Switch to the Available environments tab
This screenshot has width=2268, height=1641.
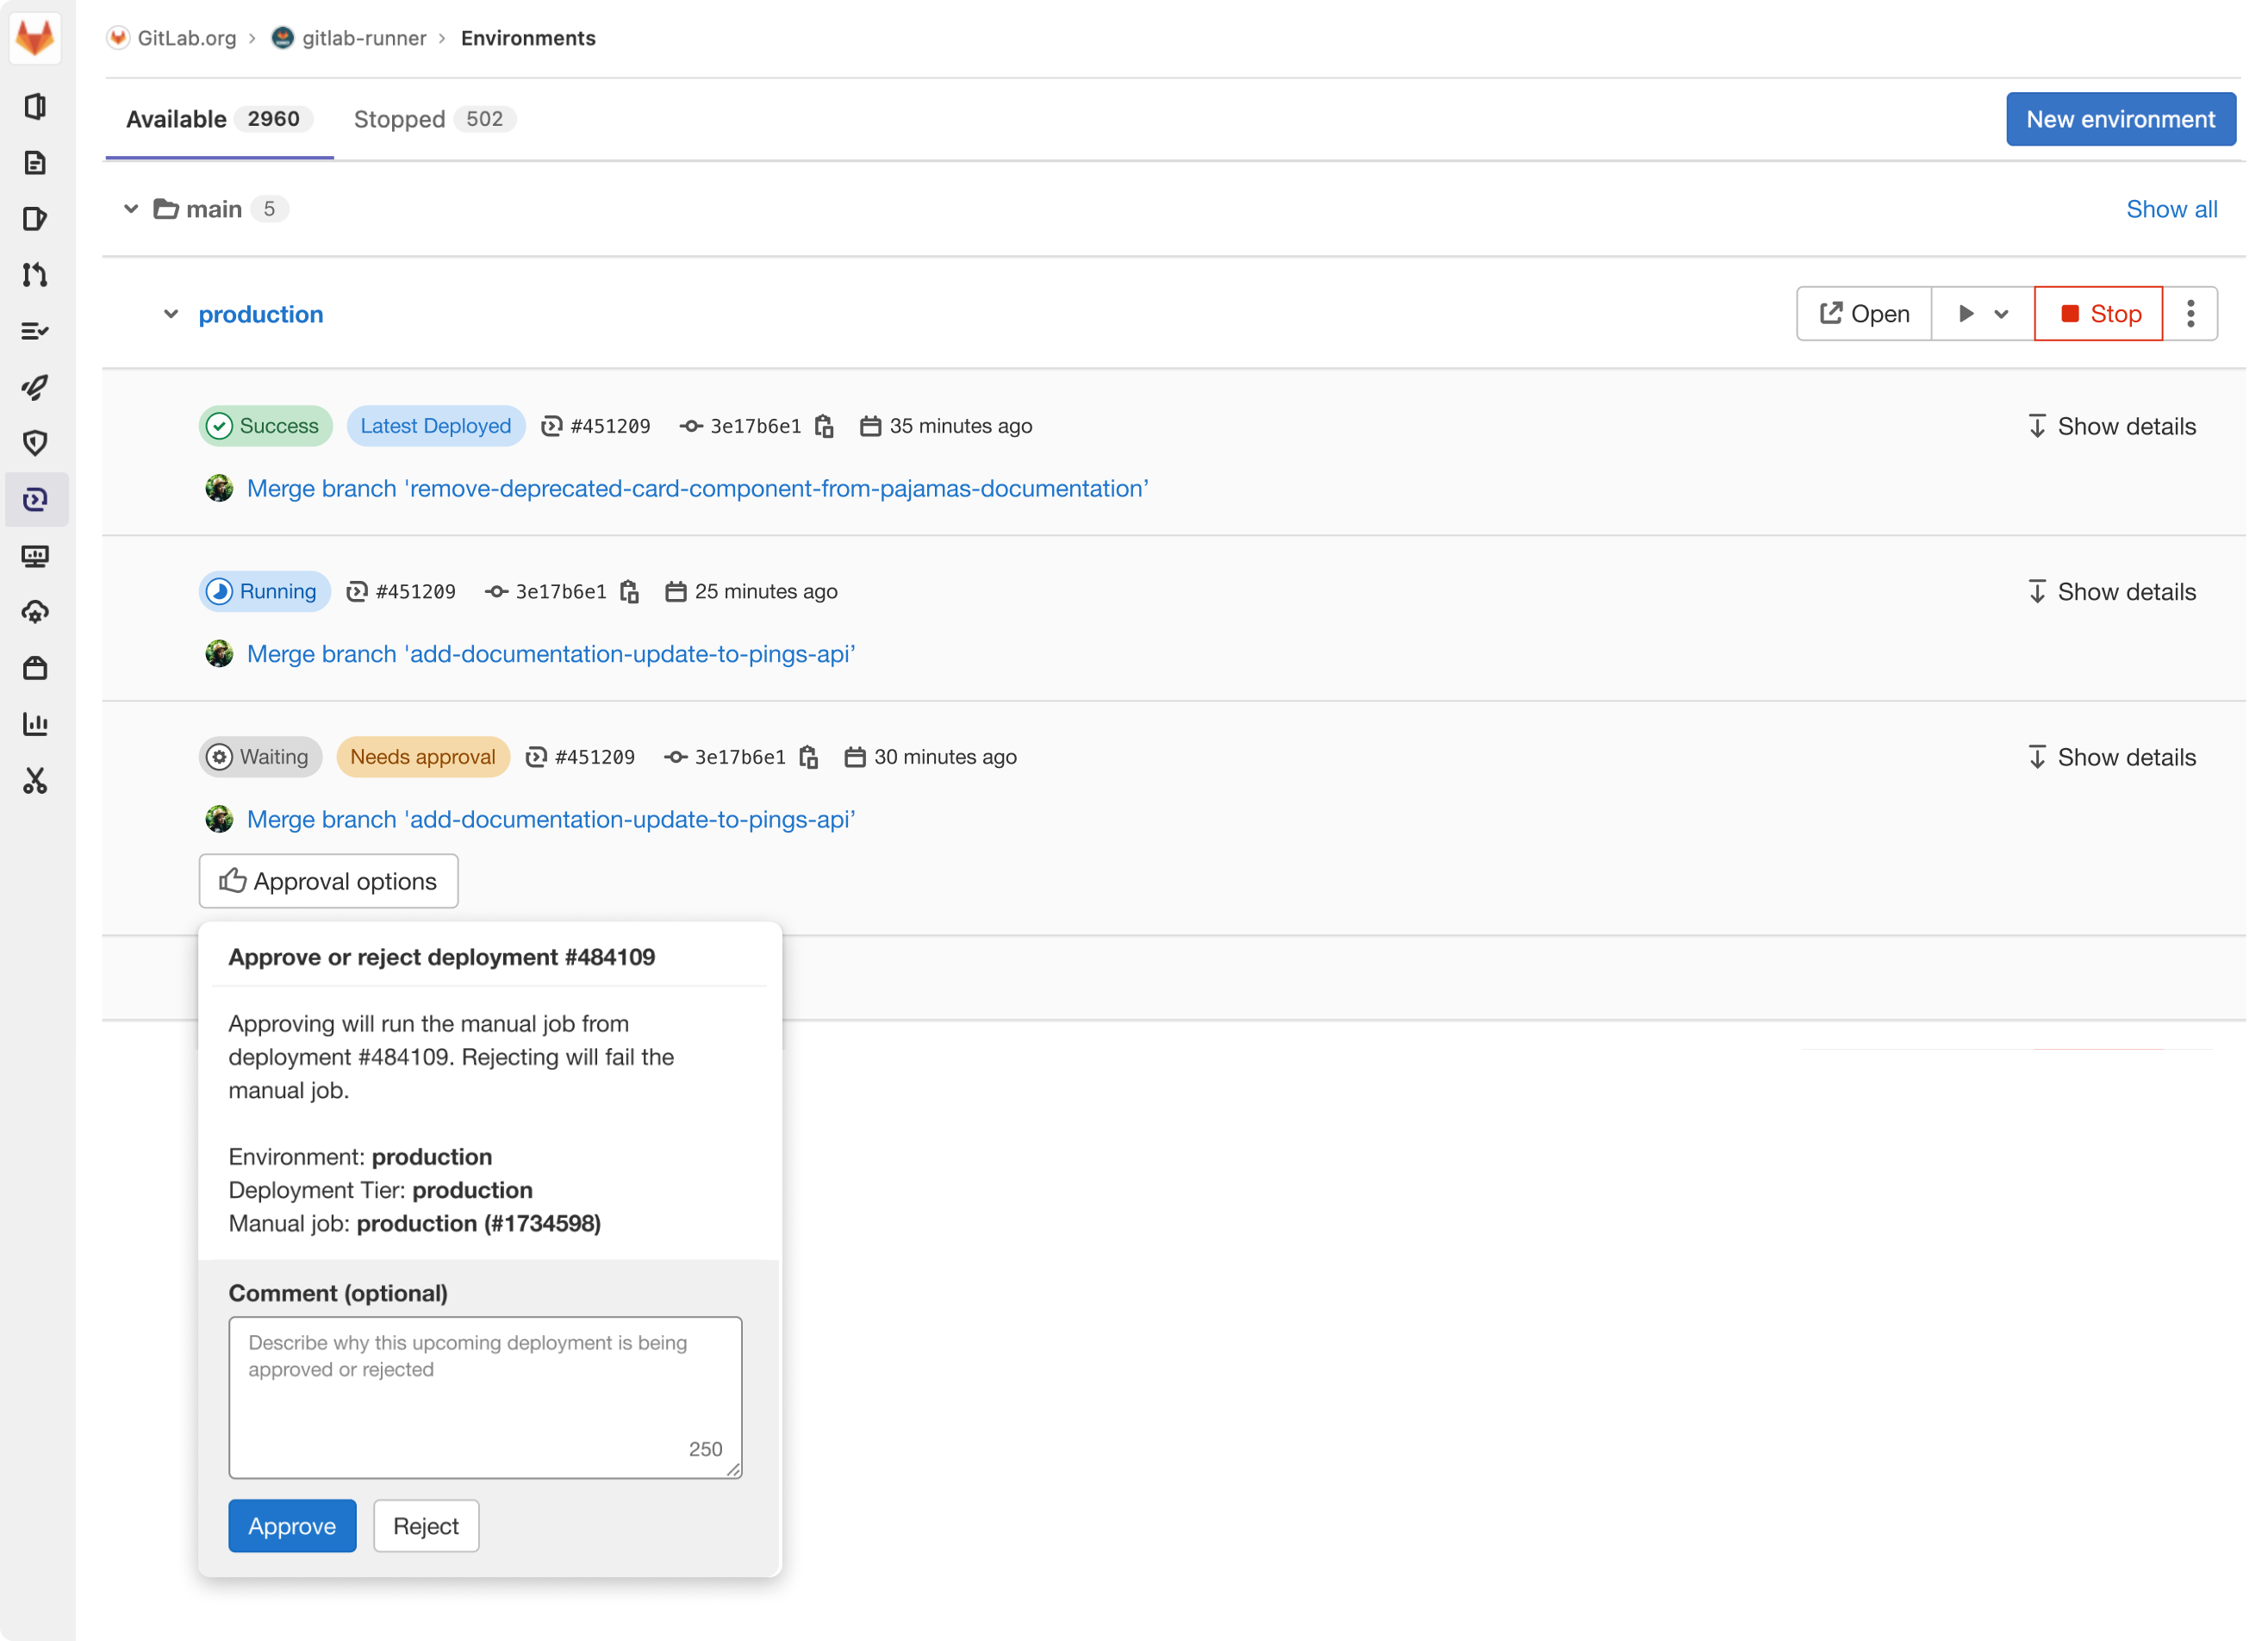(176, 119)
